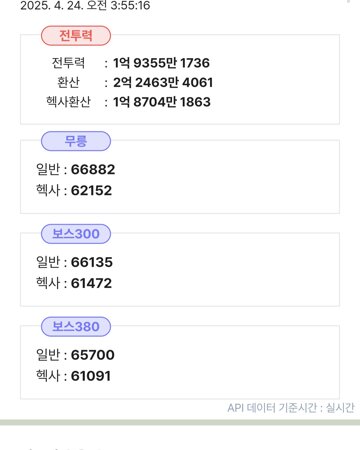Click the 일반 label in 보스300 card
The height and width of the screenshot is (450, 360).
[48, 262]
